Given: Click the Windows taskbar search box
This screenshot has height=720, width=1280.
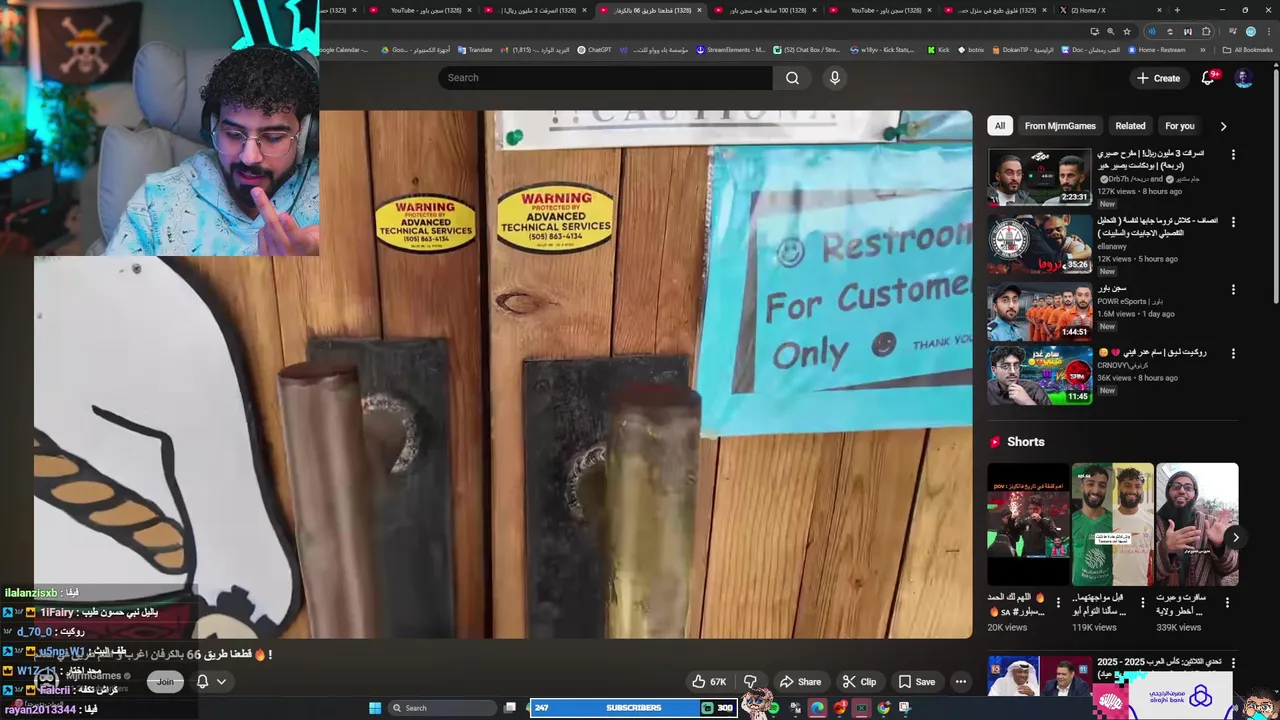Looking at the screenshot, I should coord(440,708).
